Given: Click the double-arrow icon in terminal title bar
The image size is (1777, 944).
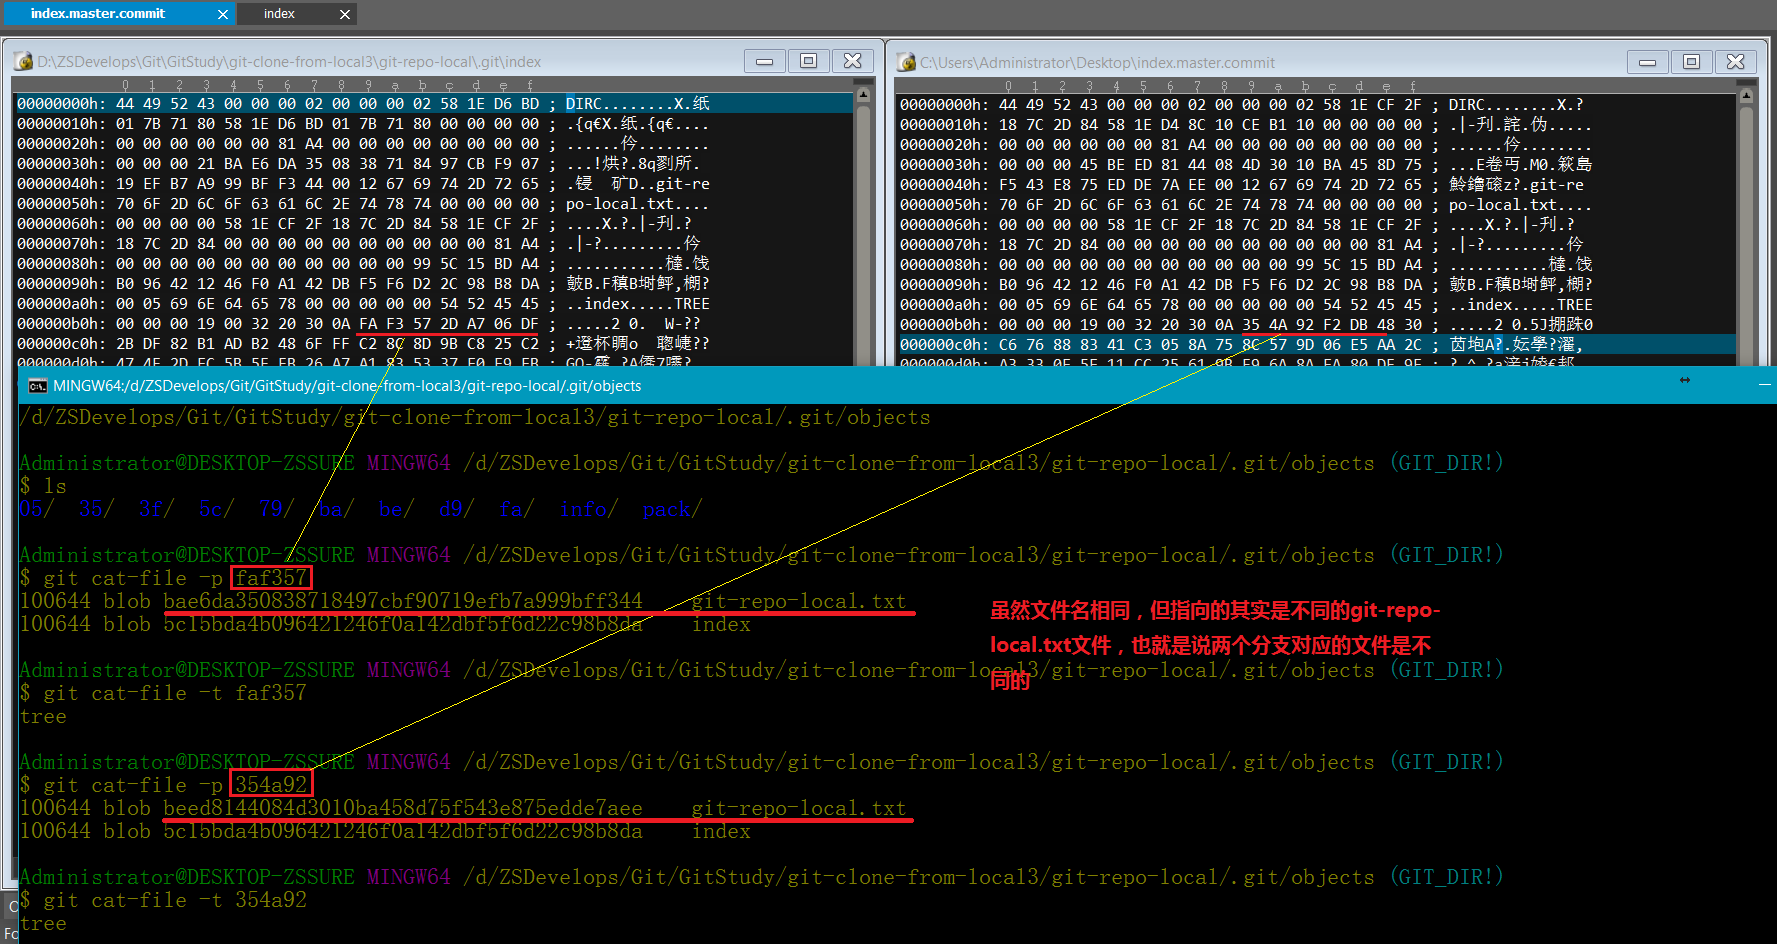Looking at the screenshot, I should pos(1685,380).
